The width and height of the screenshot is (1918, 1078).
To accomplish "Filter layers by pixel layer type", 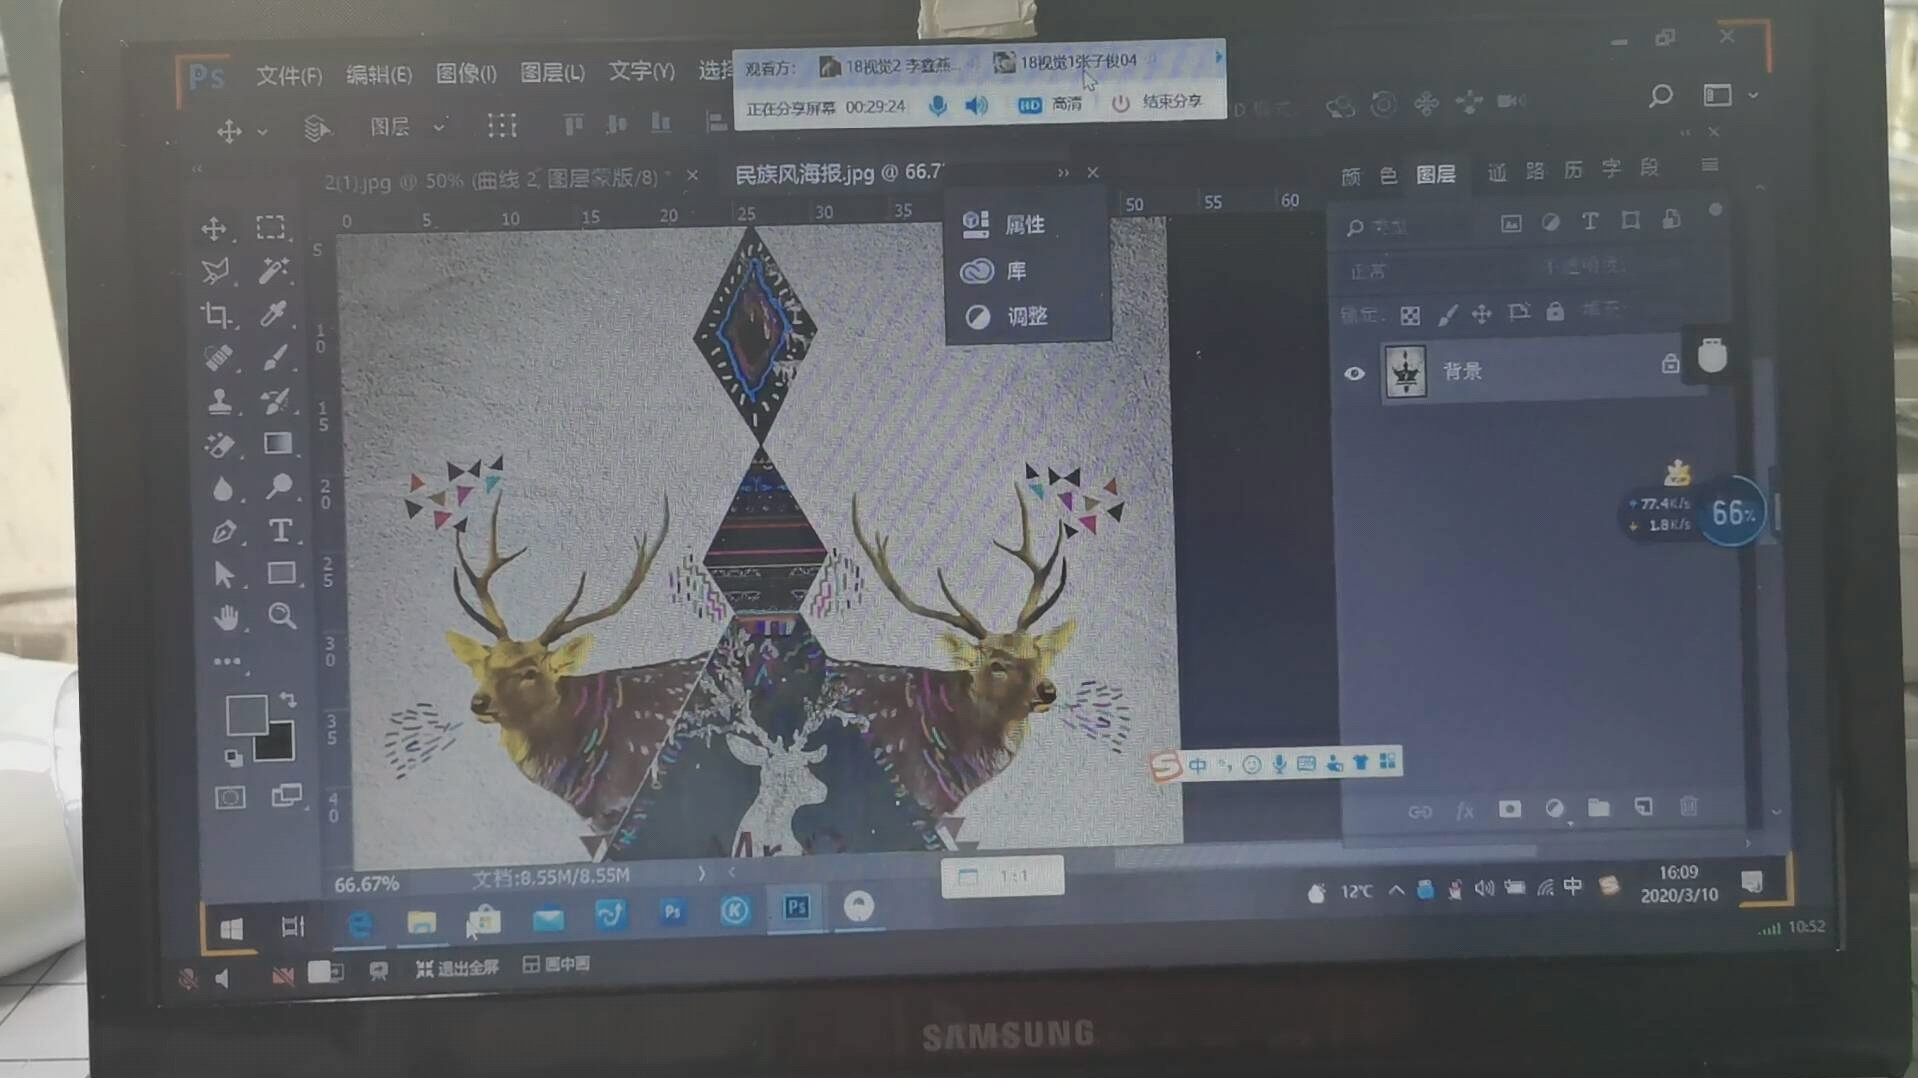I will [x=1511, y=223].
